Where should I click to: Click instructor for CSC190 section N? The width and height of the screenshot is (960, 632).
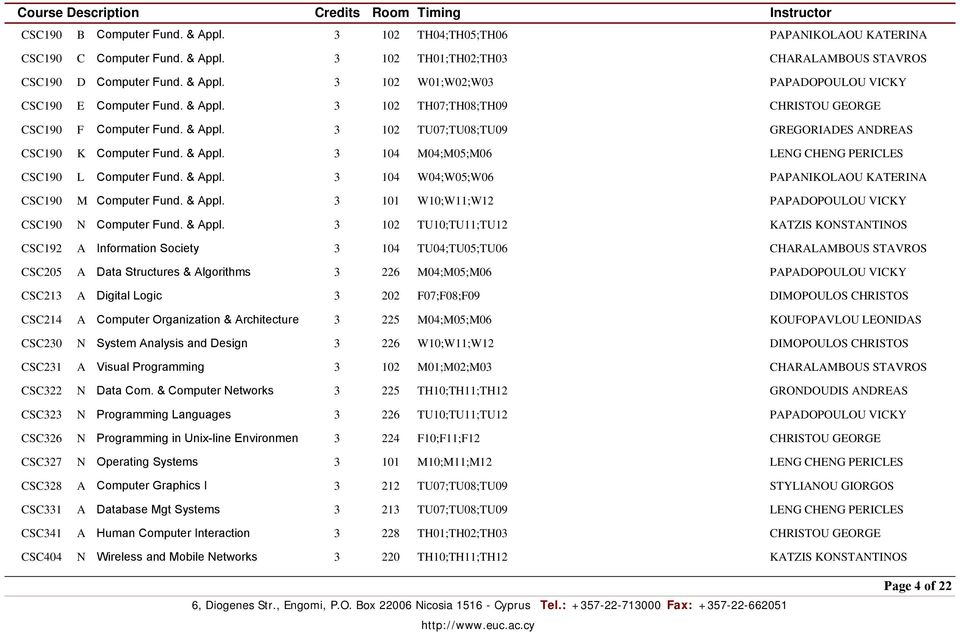[838, 225]
